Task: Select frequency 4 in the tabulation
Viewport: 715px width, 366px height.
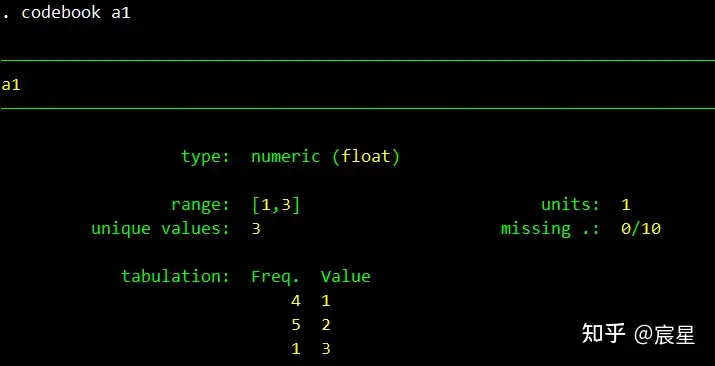Action: click(x=296, y=300)
